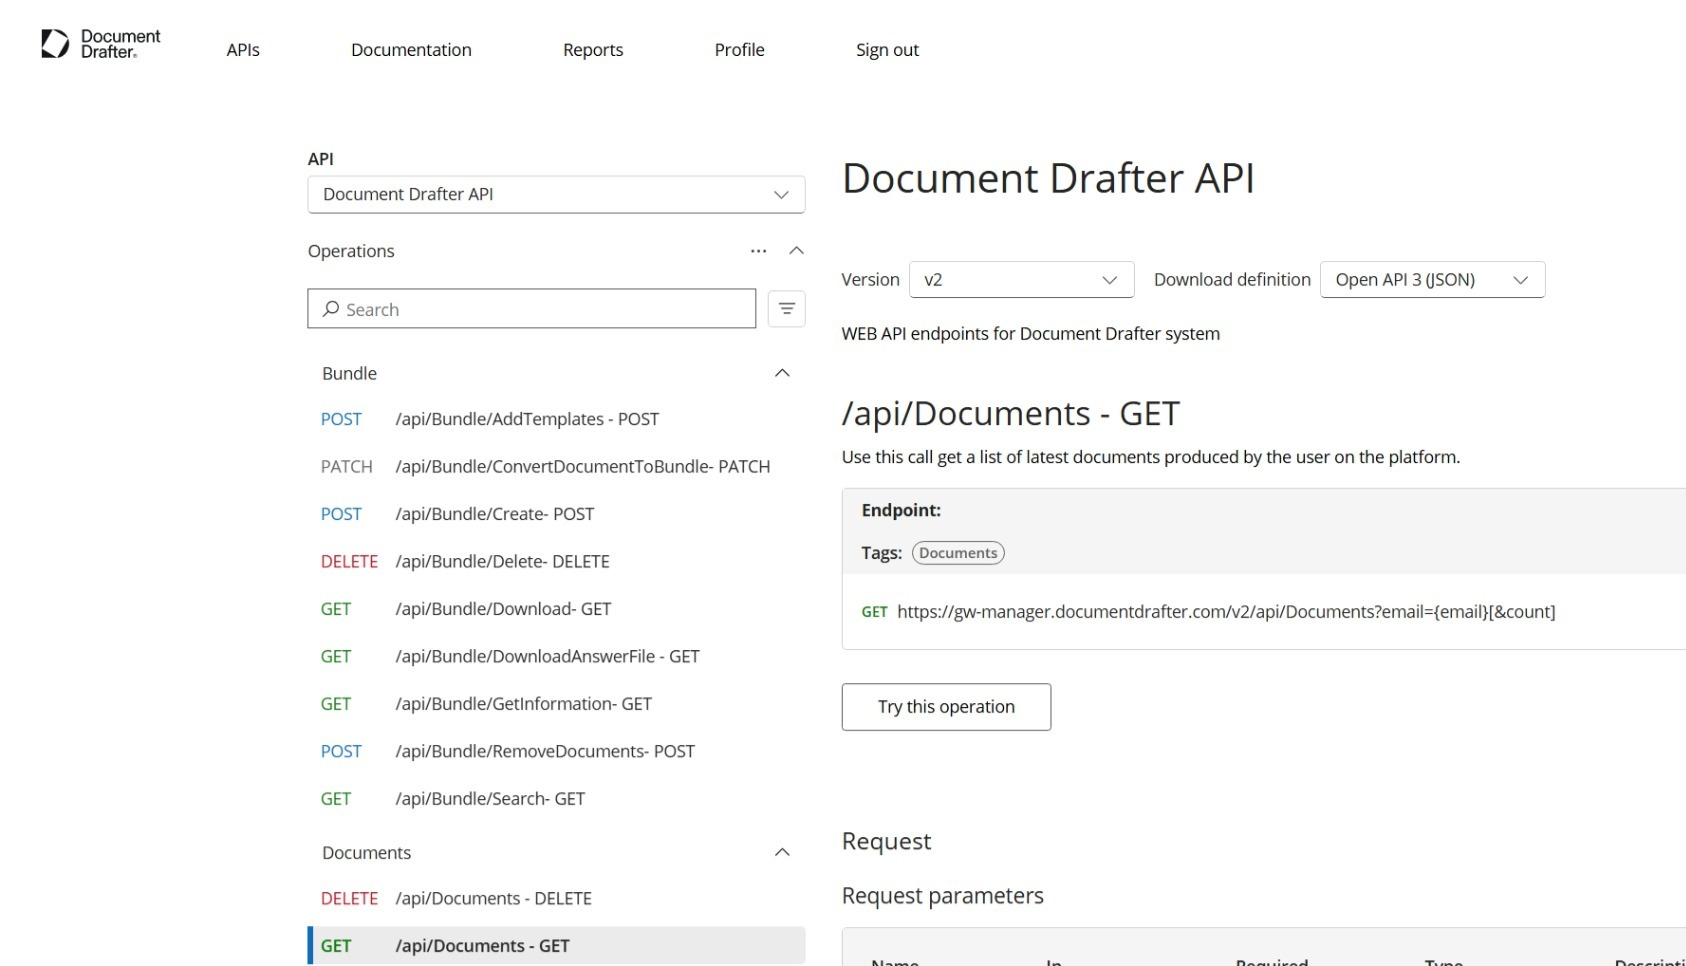Open the Download definition dropdown
This screenshot has width=1686, height=966.
click(x=1431, y=280)
